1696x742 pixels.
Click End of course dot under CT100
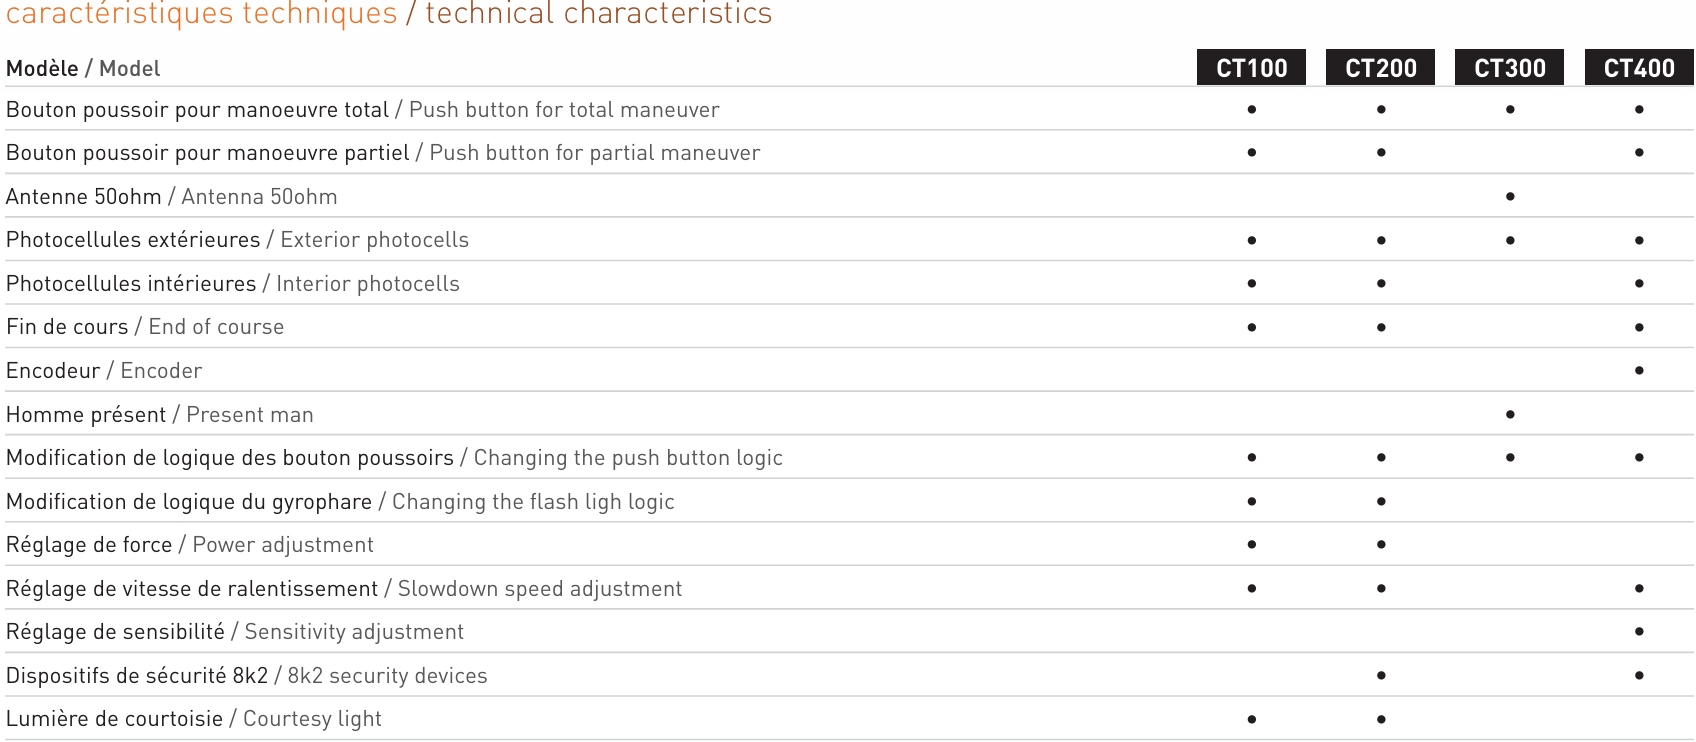click(1252, 327)
